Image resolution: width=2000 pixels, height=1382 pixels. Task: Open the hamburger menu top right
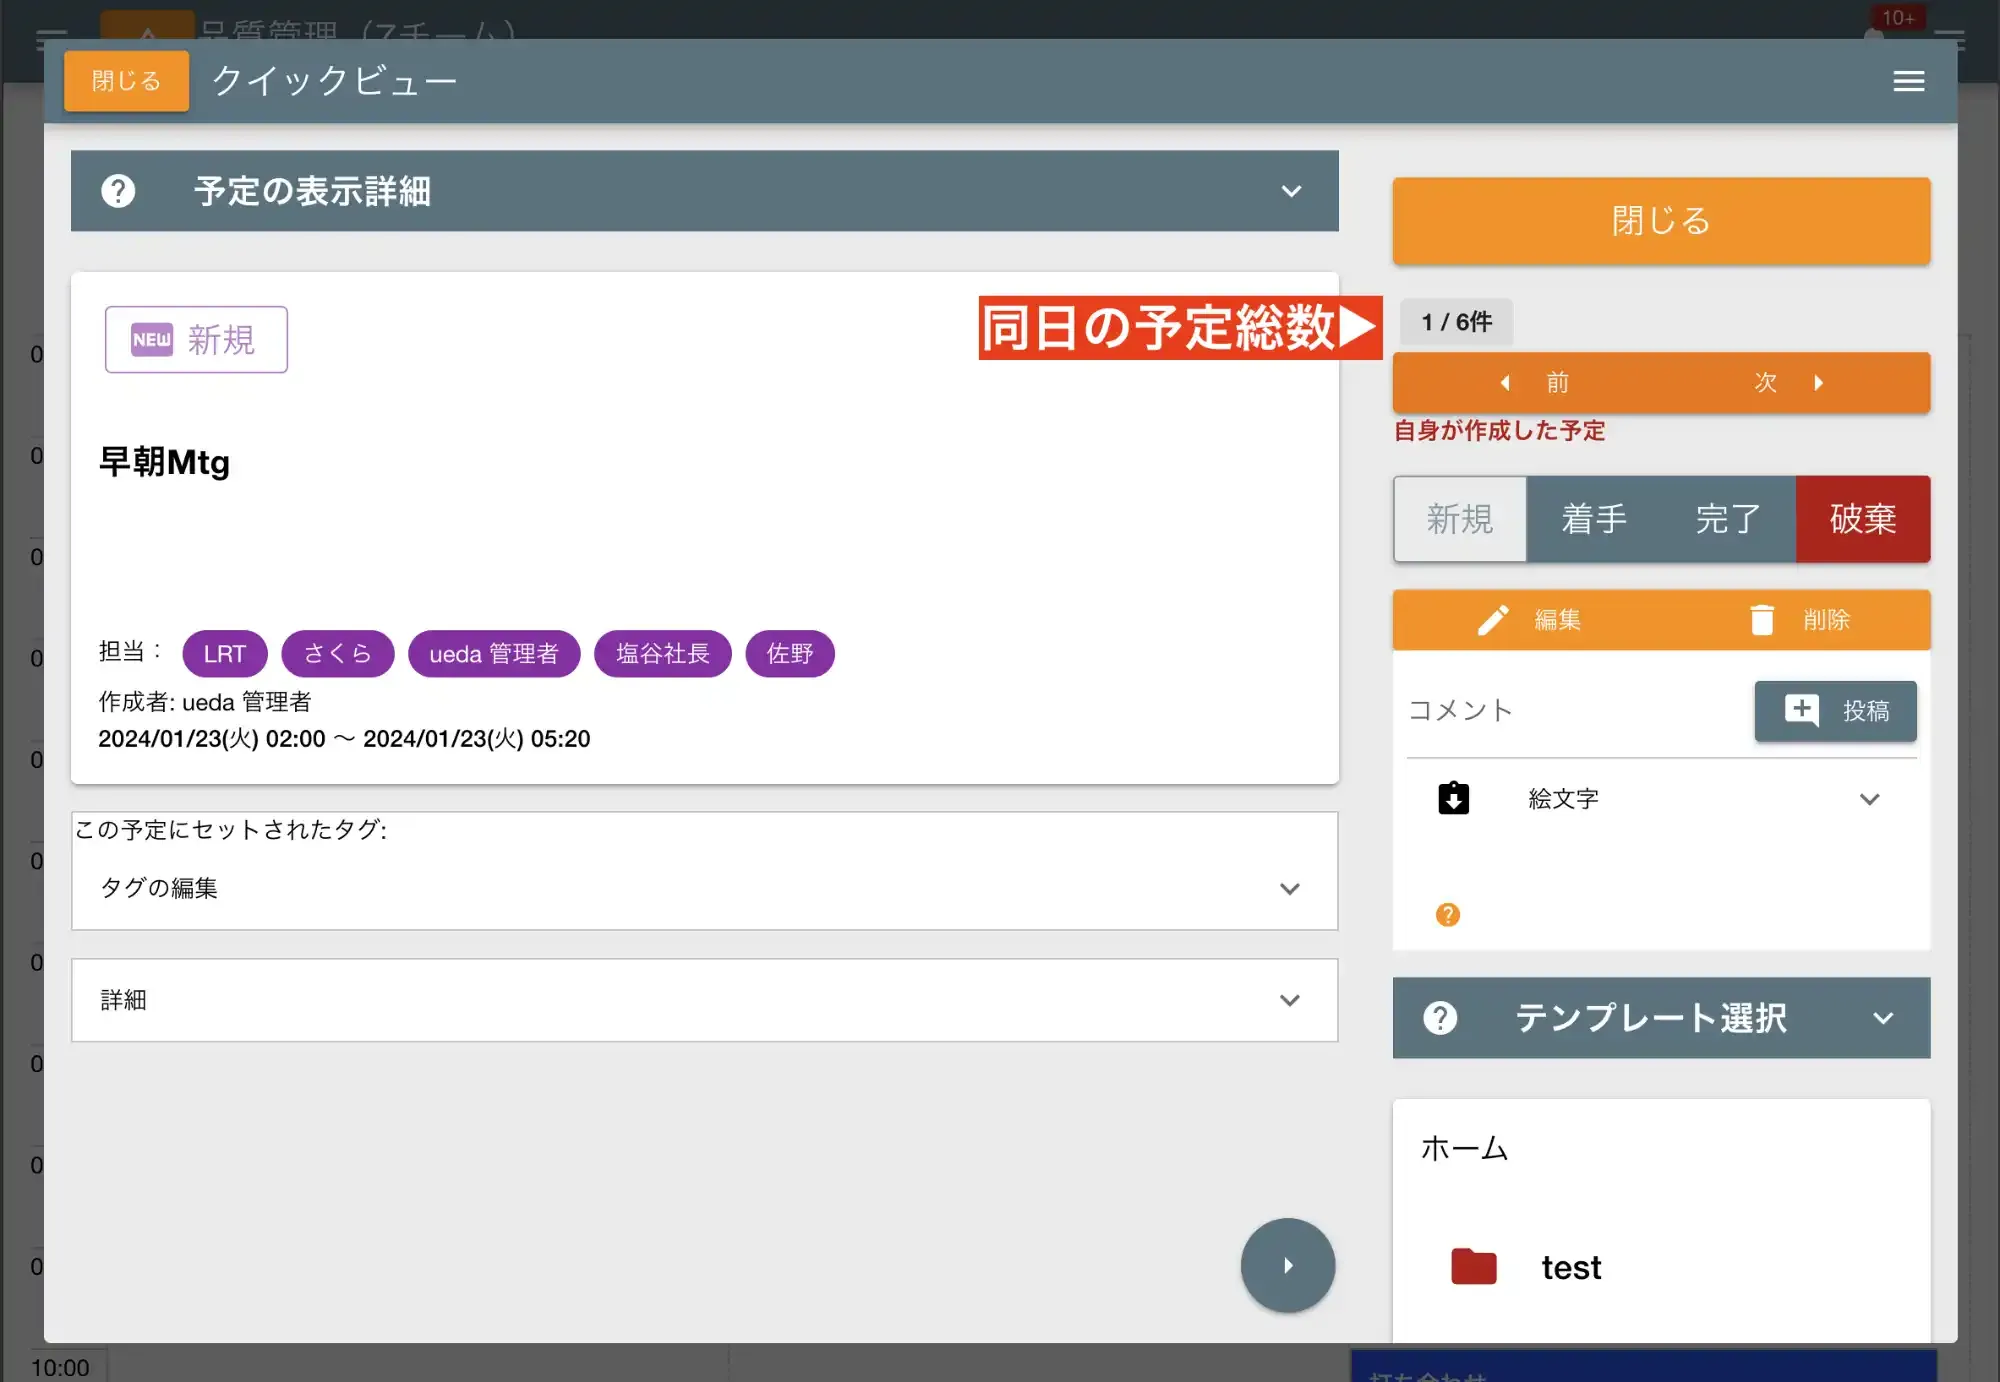click(1908, 81)
